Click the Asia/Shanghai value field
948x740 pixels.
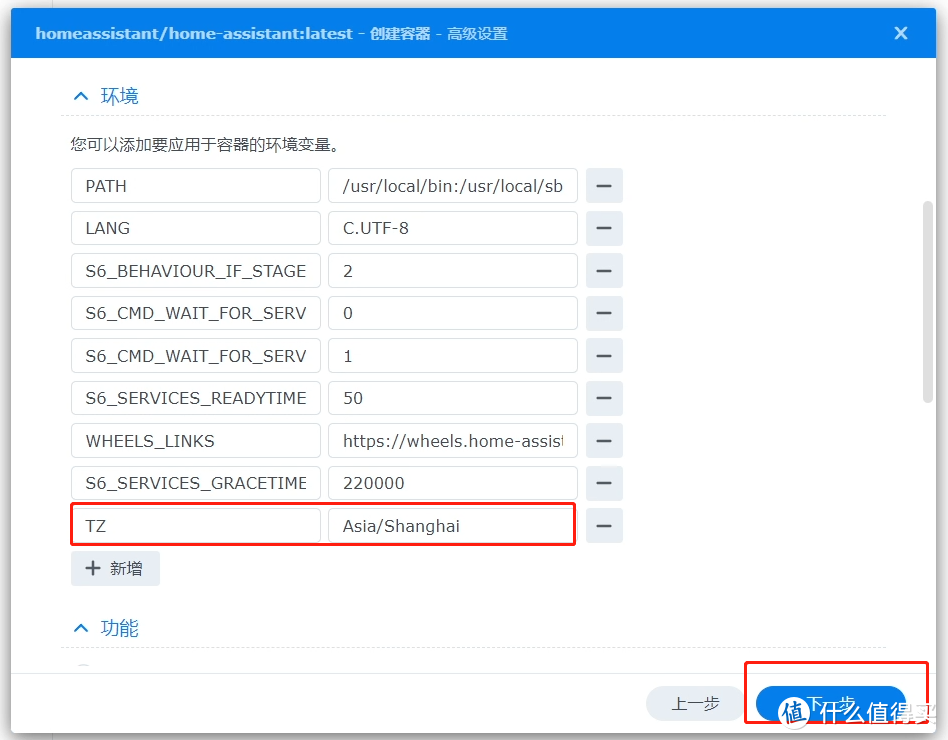pyautogui.click(x=452, y=525)
